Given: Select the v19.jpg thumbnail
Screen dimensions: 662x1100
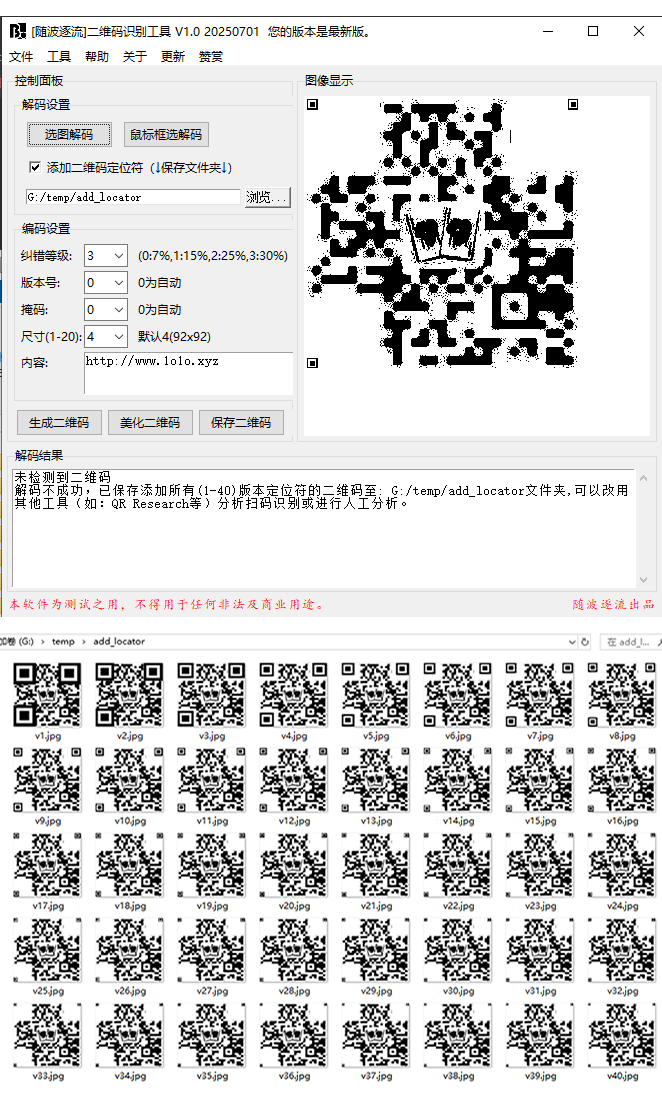Looking at the screenshot, I should click(x=212, y=865).
